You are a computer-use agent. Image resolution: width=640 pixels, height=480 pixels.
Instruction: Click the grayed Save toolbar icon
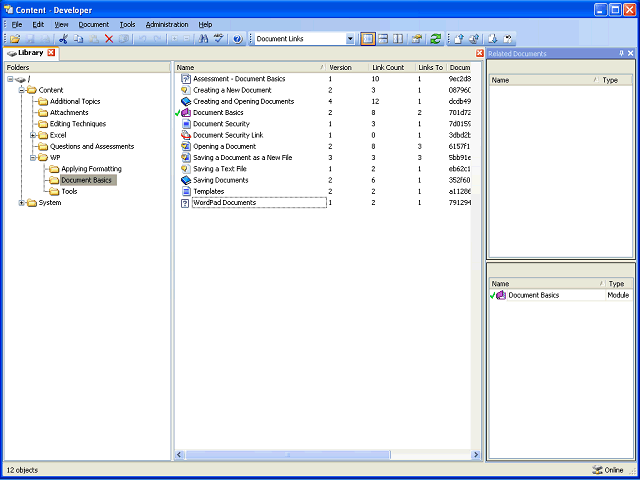(x=31, y=39)
